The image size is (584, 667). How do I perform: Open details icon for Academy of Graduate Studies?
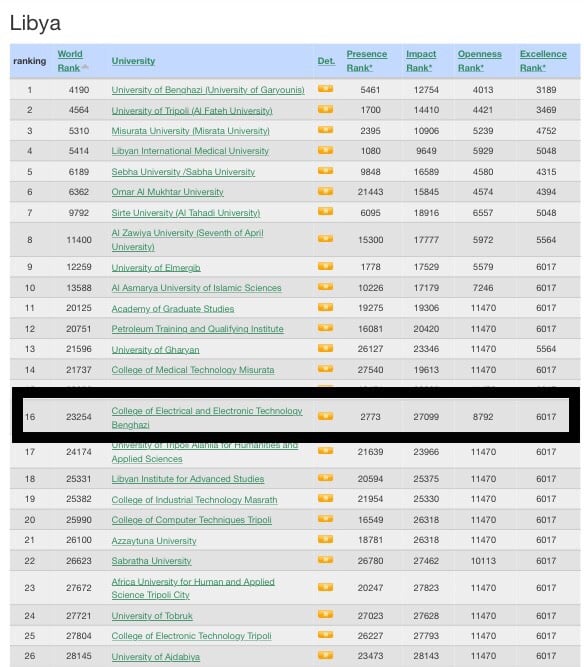pos(325,307)
